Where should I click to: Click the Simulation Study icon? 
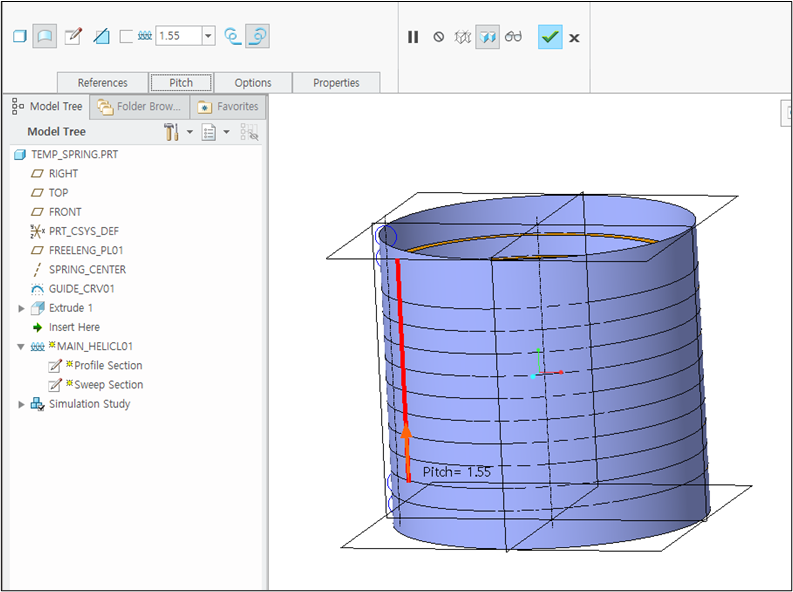point(37,404)
